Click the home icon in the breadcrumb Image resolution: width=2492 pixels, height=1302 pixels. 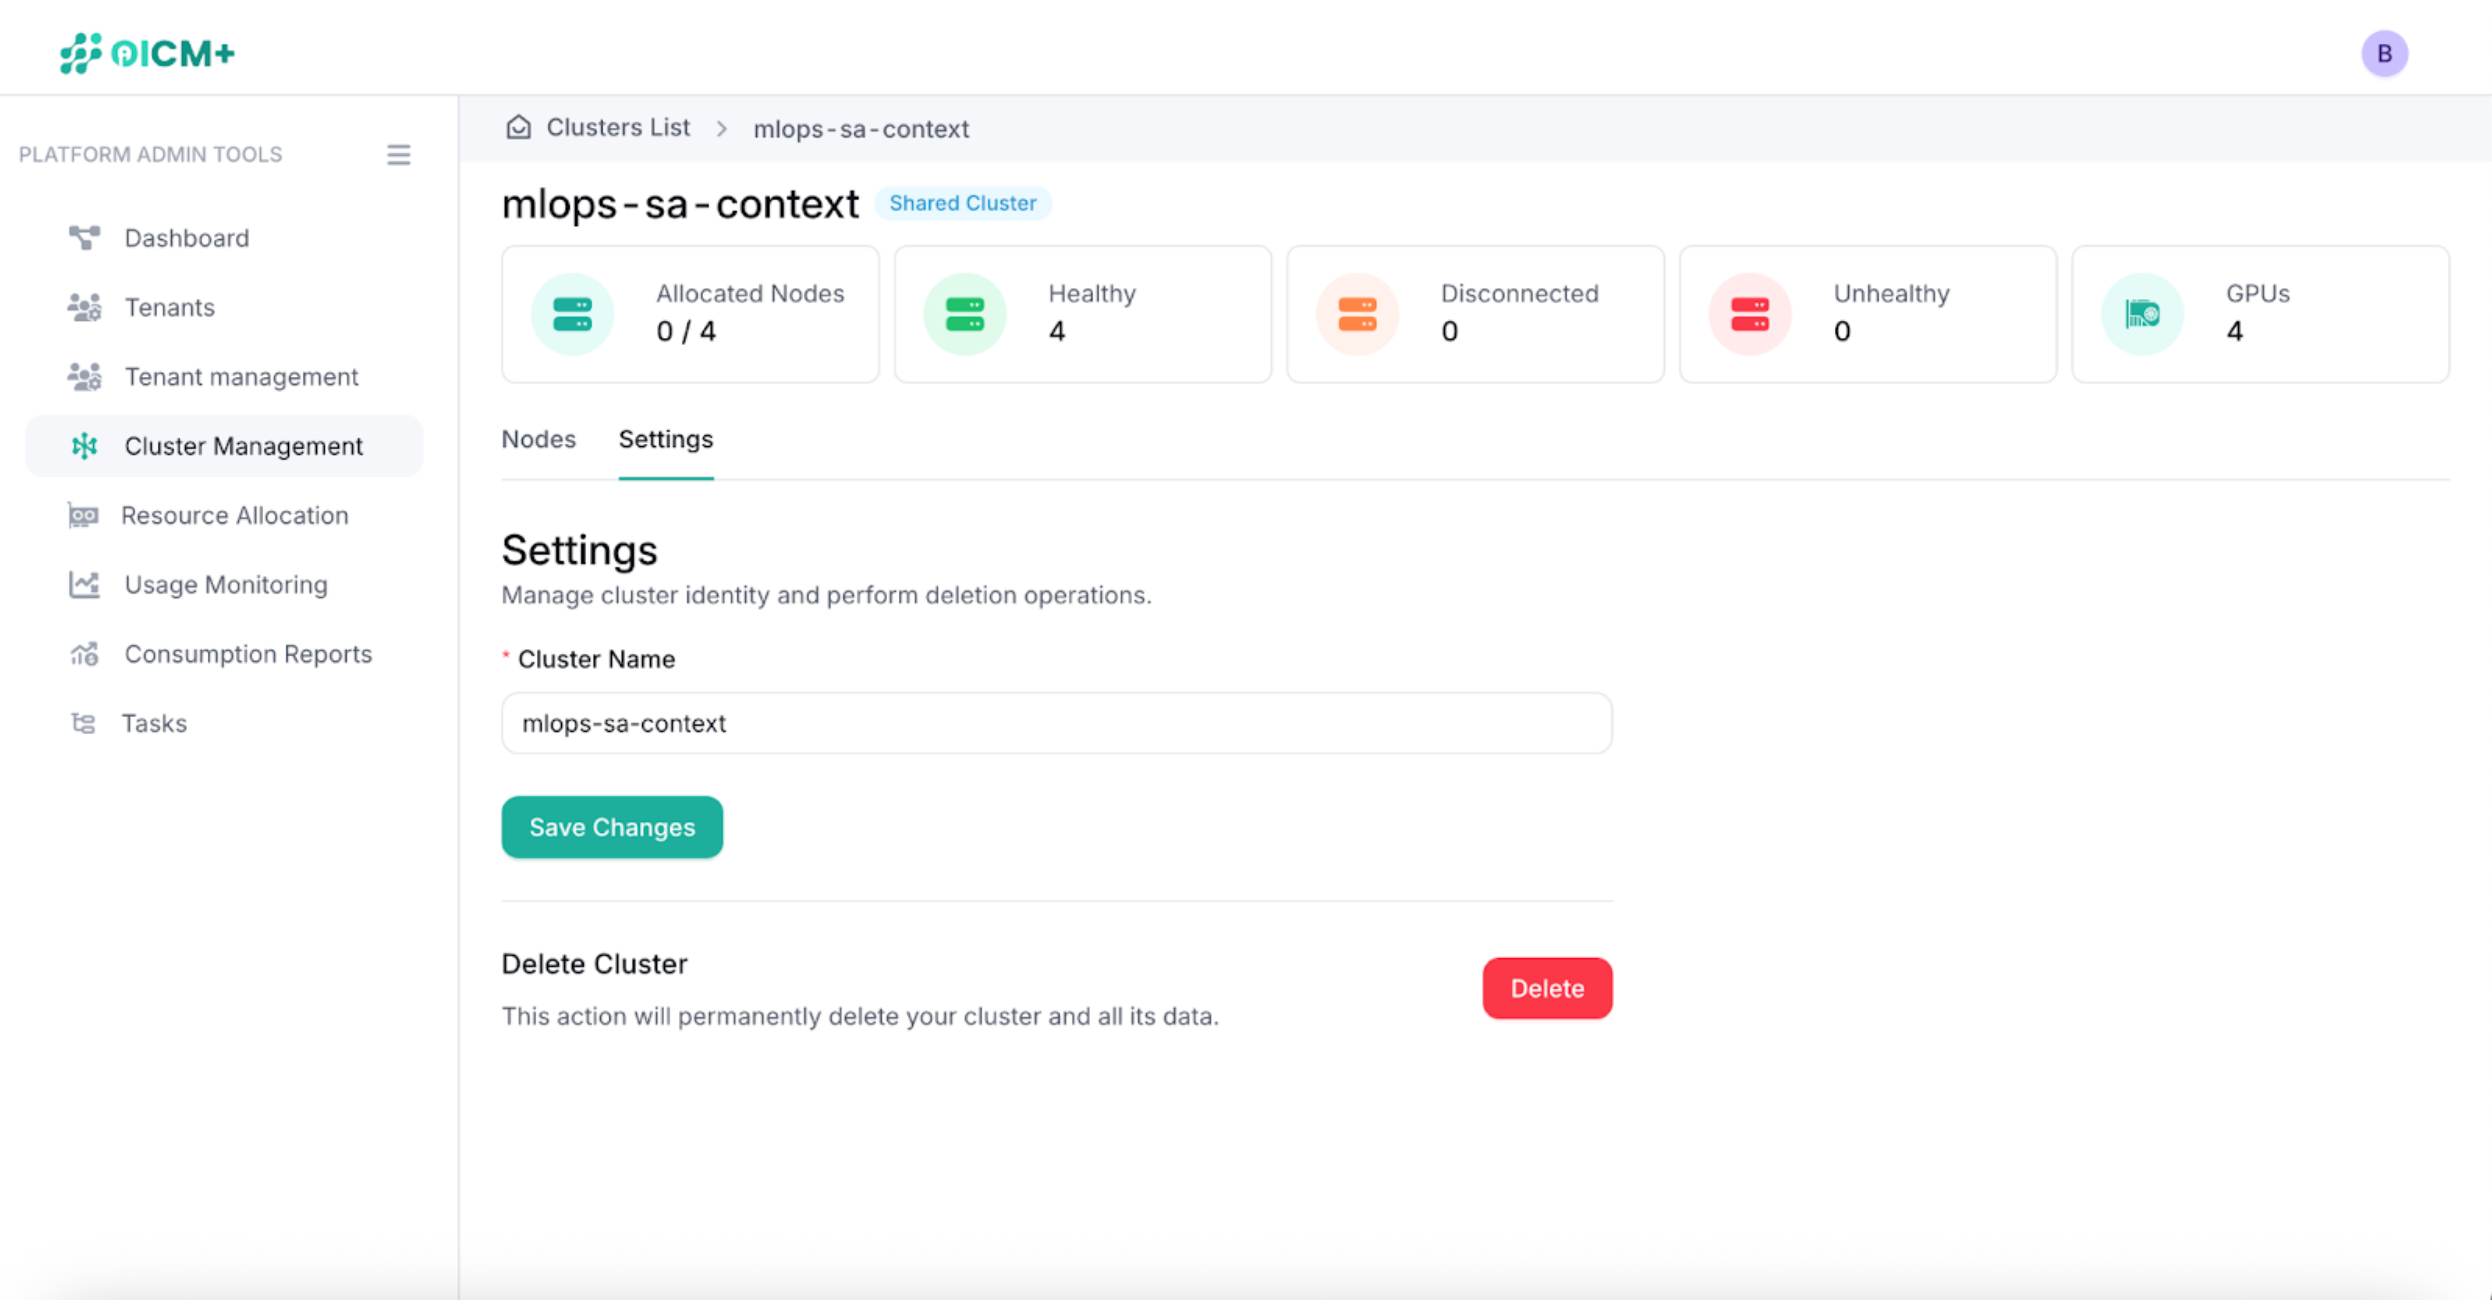coord(519,127)
